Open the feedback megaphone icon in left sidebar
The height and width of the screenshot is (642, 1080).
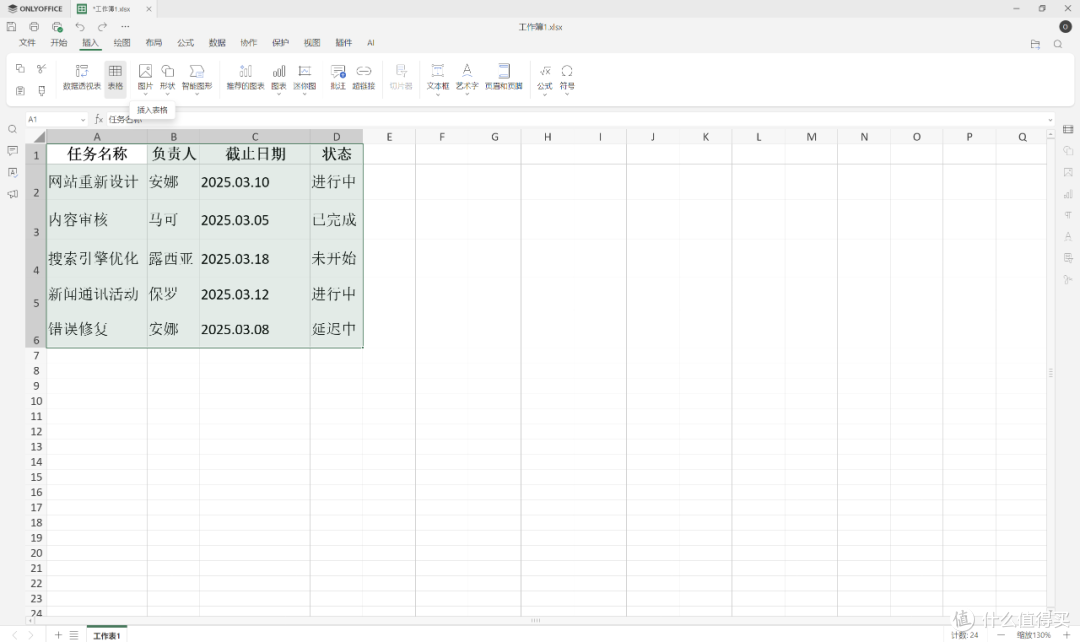point(12,194)
